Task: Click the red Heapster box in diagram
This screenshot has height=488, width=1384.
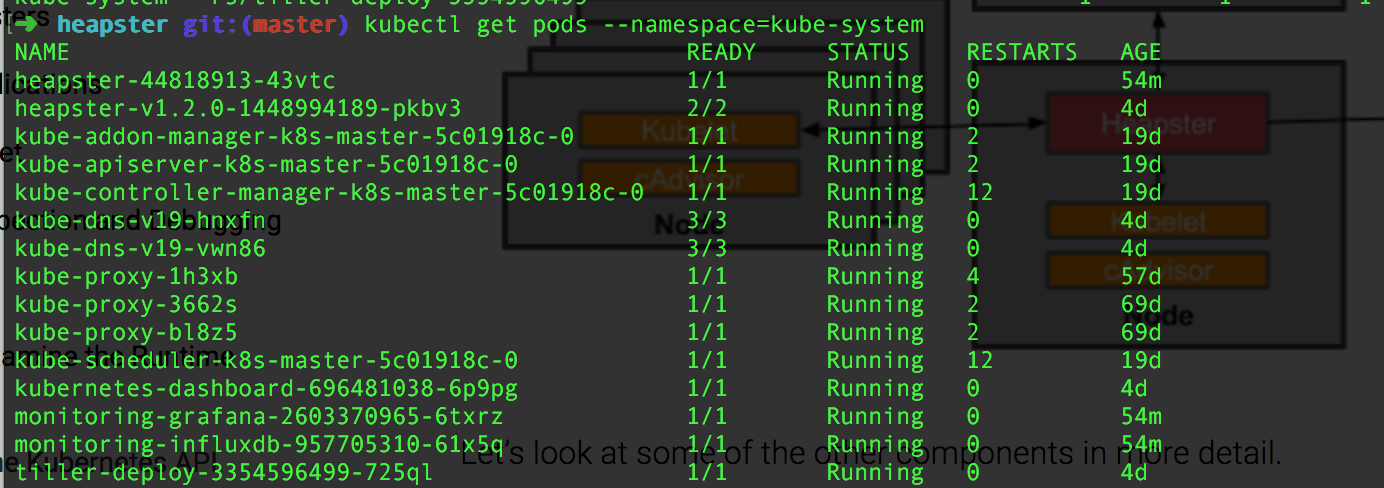Action: pos(1157,125)
